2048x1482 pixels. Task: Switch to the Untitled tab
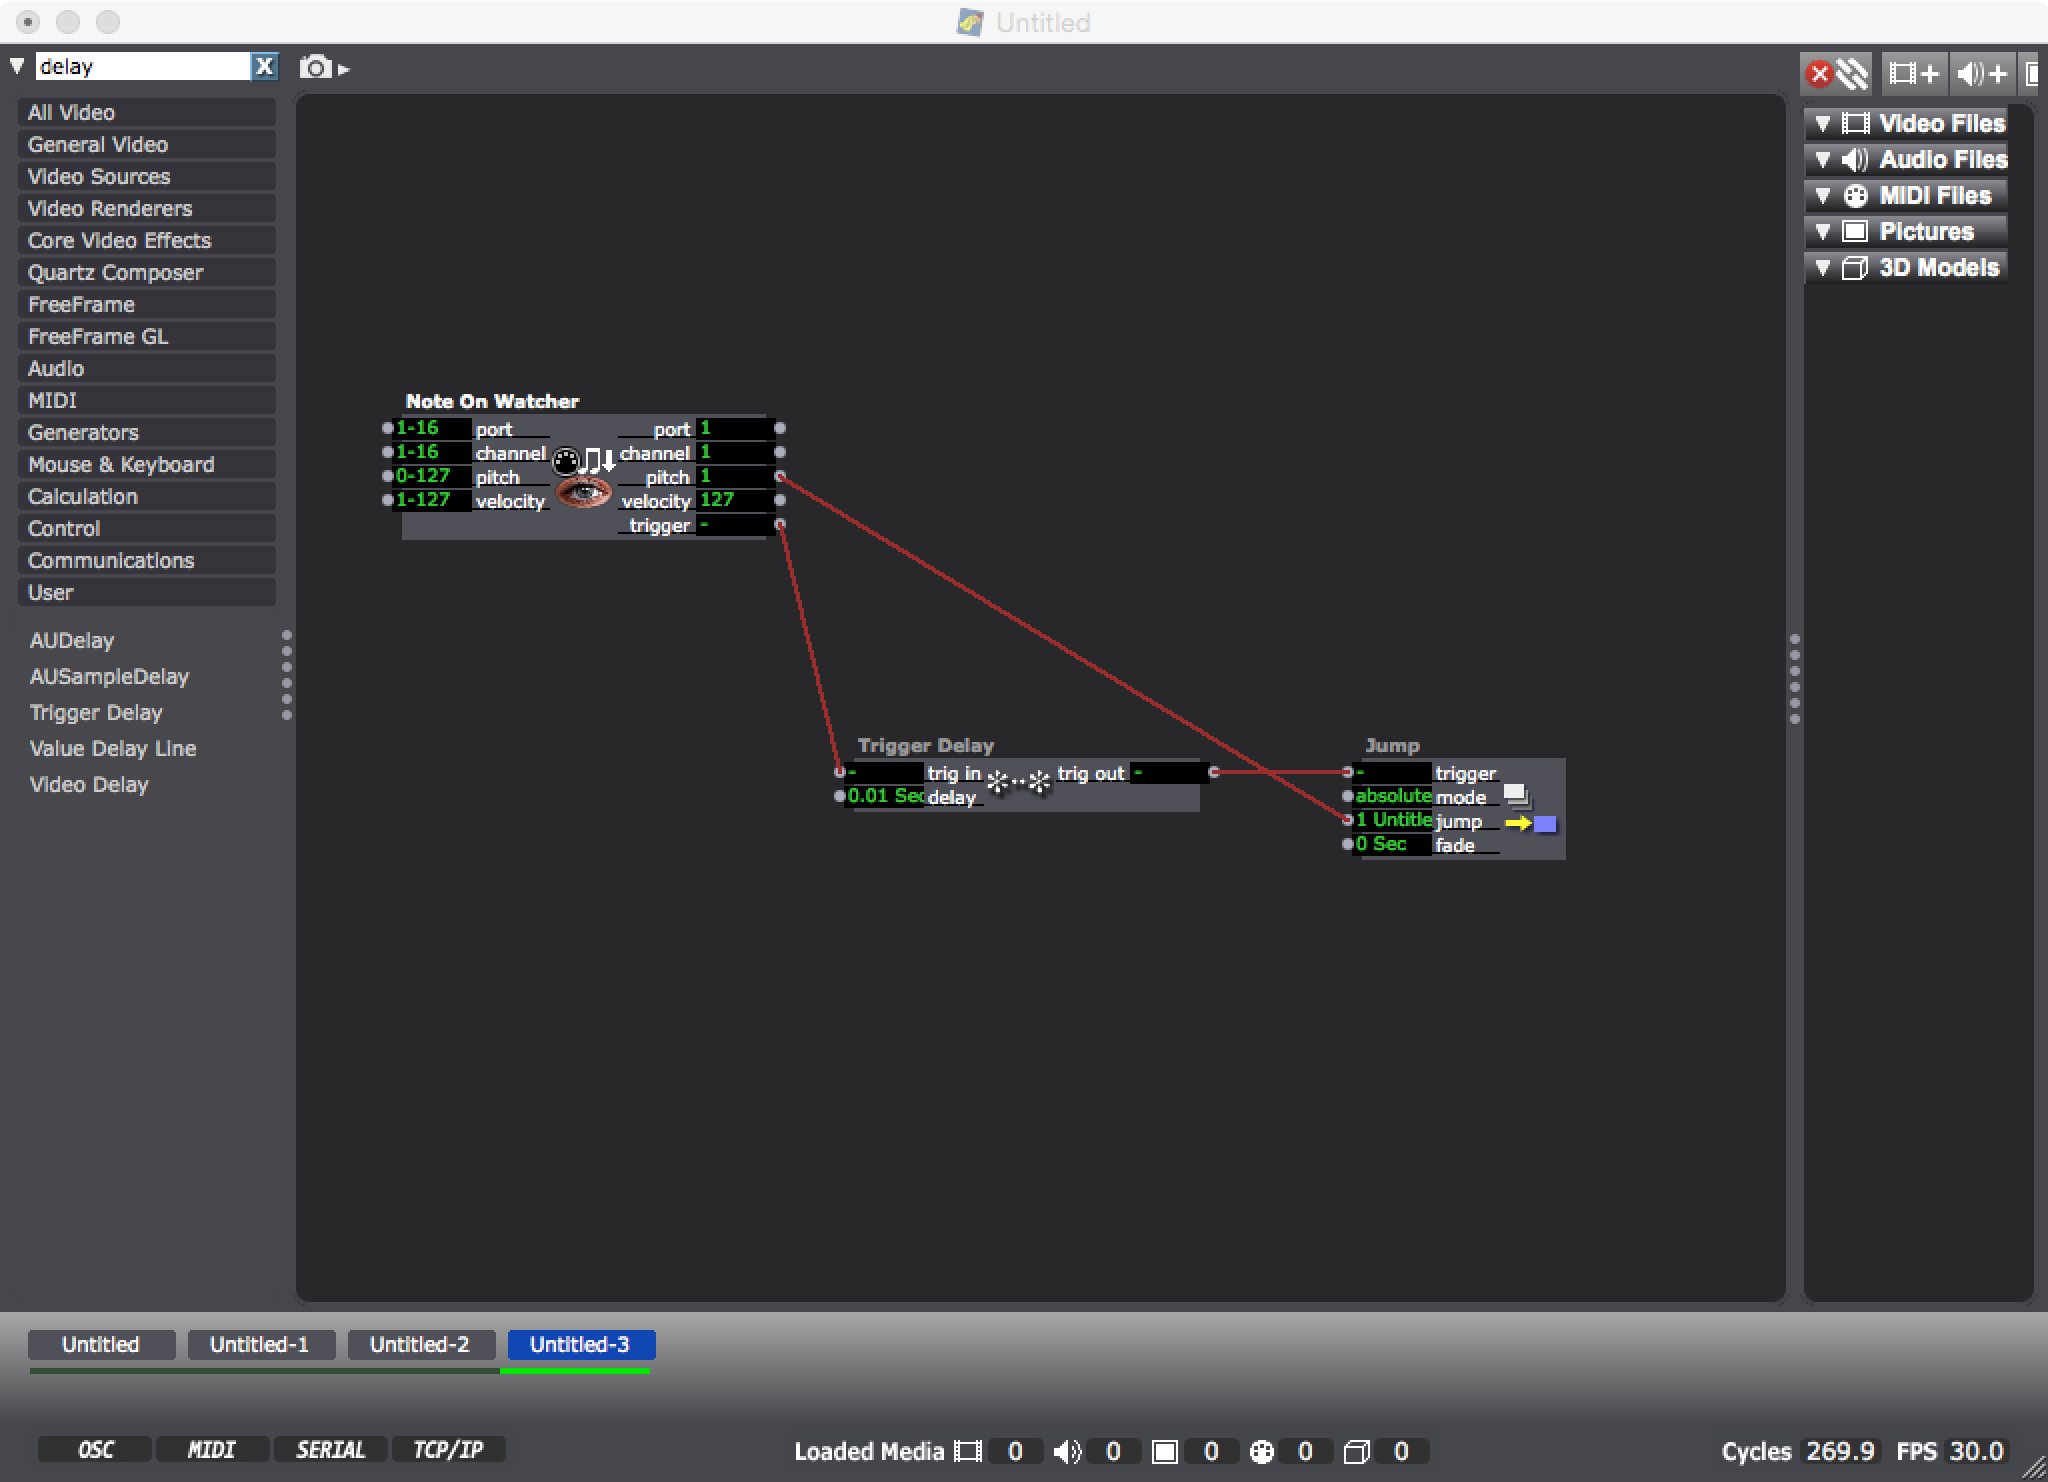tap(102, 1344)
